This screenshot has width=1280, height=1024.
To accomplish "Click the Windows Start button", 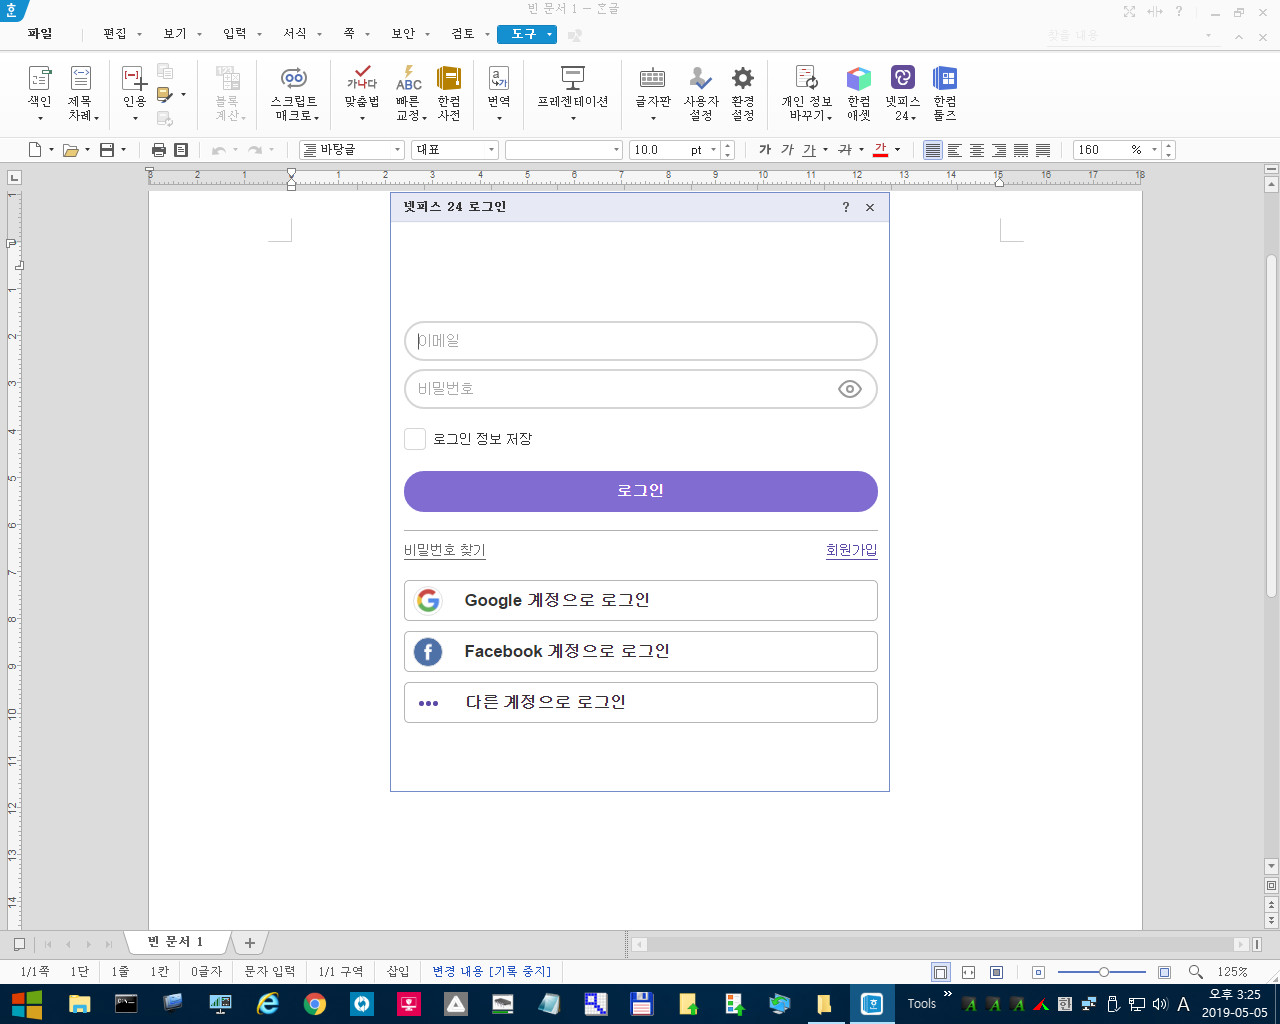I will [26, 1004].
